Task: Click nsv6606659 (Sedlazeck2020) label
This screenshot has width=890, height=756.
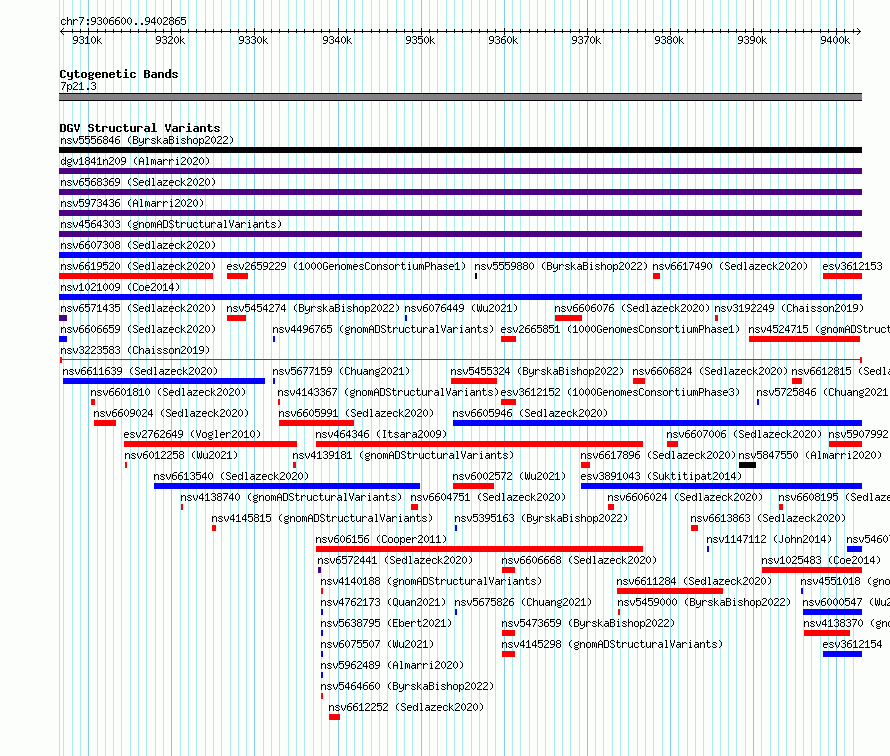Action: [x=138, y=329]
